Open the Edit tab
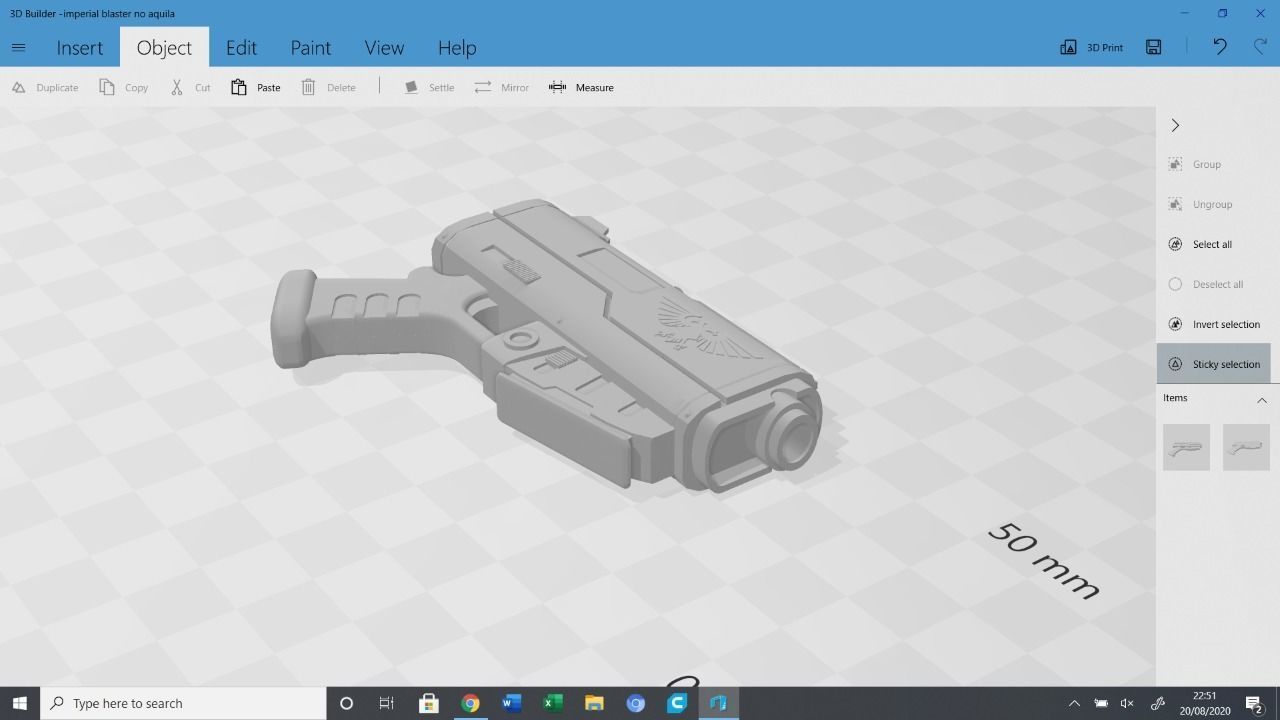 241,47
